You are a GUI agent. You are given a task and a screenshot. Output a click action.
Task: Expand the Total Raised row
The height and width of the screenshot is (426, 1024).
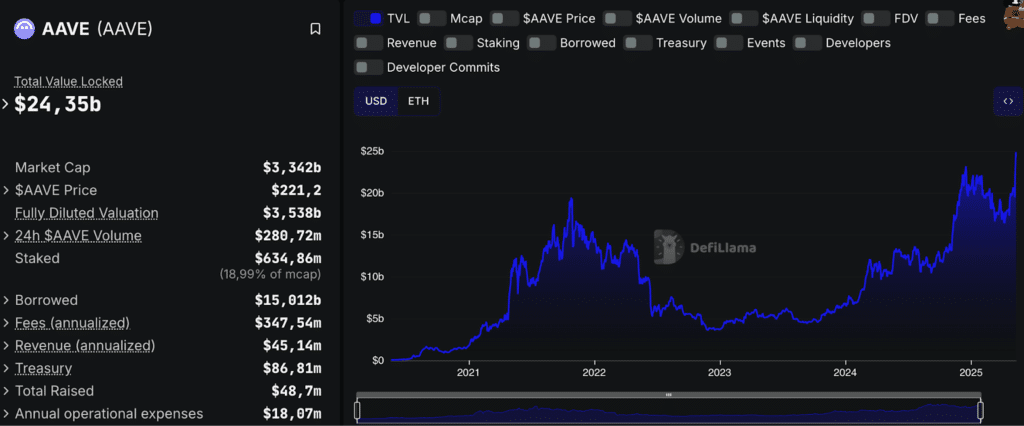click(5, 391)
